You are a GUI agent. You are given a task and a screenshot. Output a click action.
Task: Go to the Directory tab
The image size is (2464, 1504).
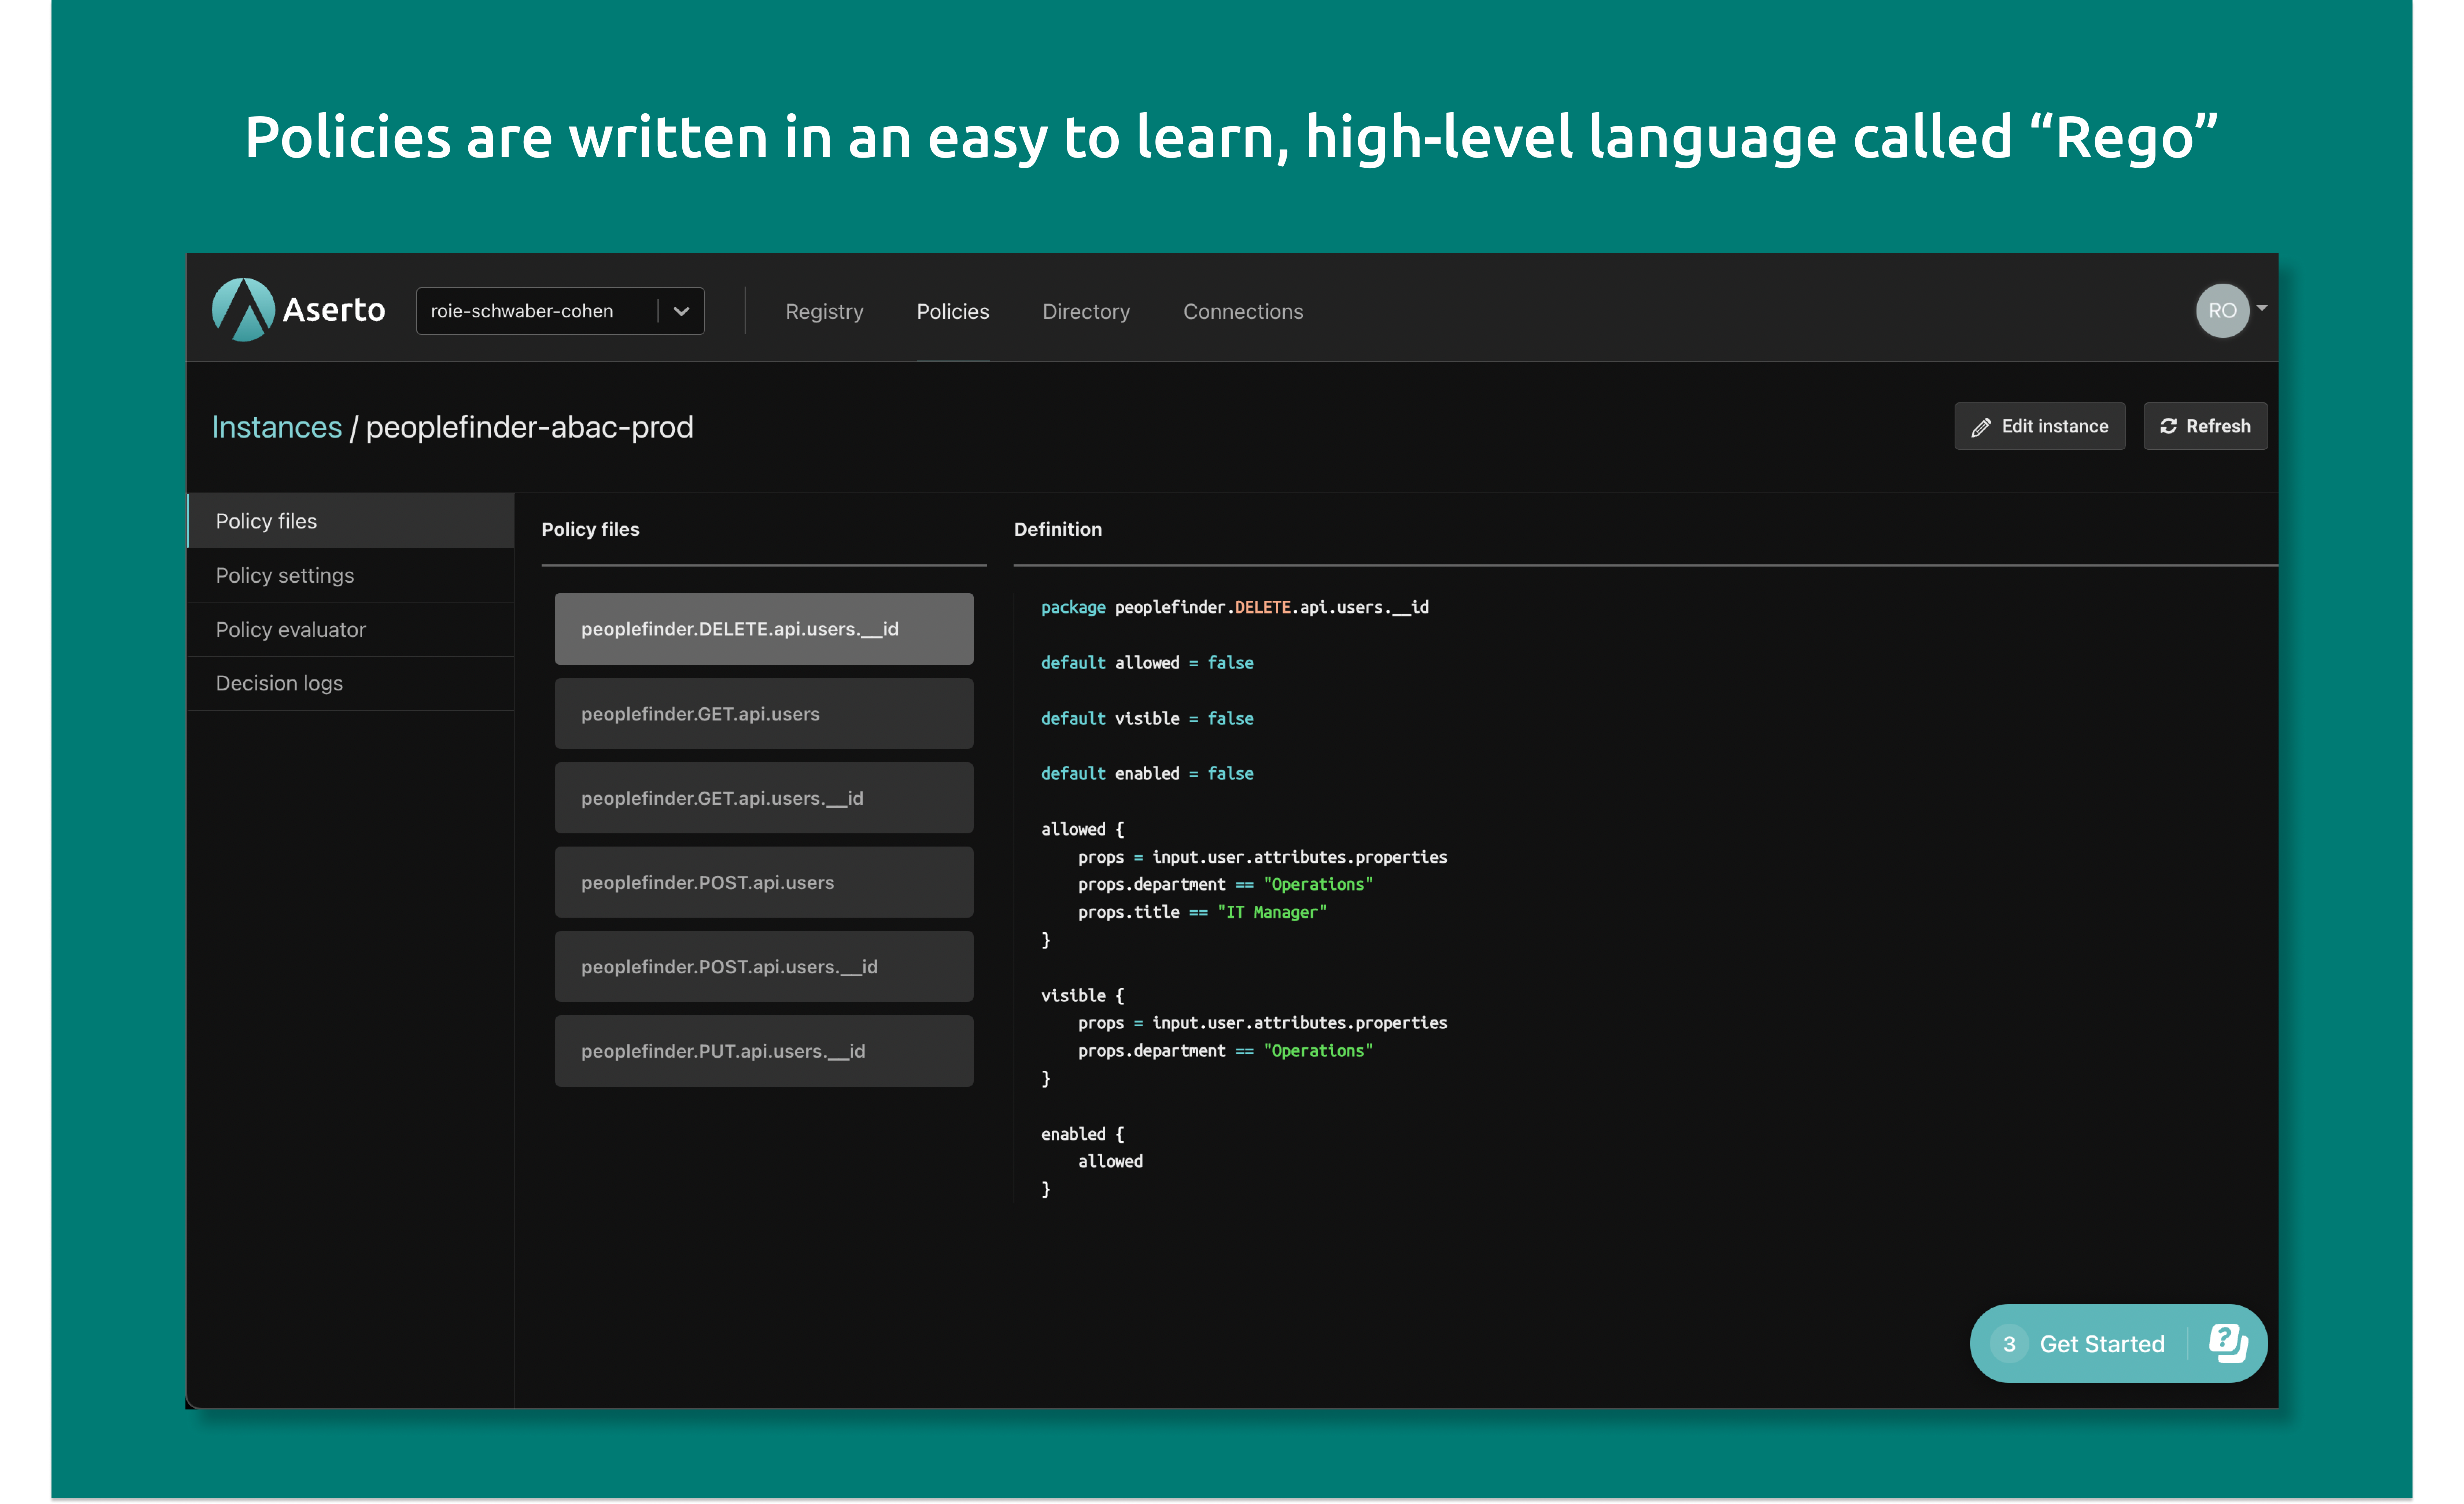click(x=1086, y=312)
